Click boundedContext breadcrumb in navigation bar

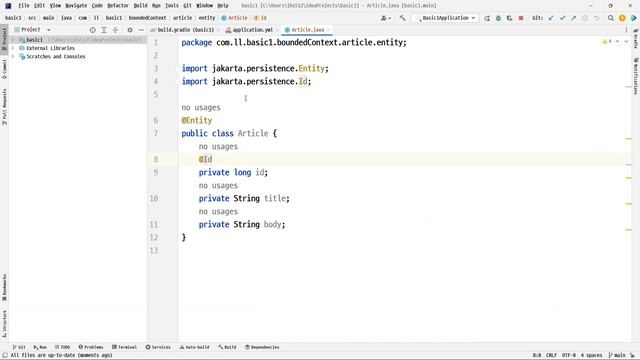click(x=147, y=18)
